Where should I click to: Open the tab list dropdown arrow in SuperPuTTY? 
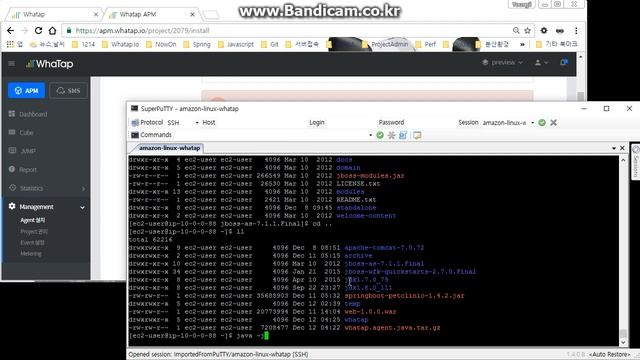point(614,148)
